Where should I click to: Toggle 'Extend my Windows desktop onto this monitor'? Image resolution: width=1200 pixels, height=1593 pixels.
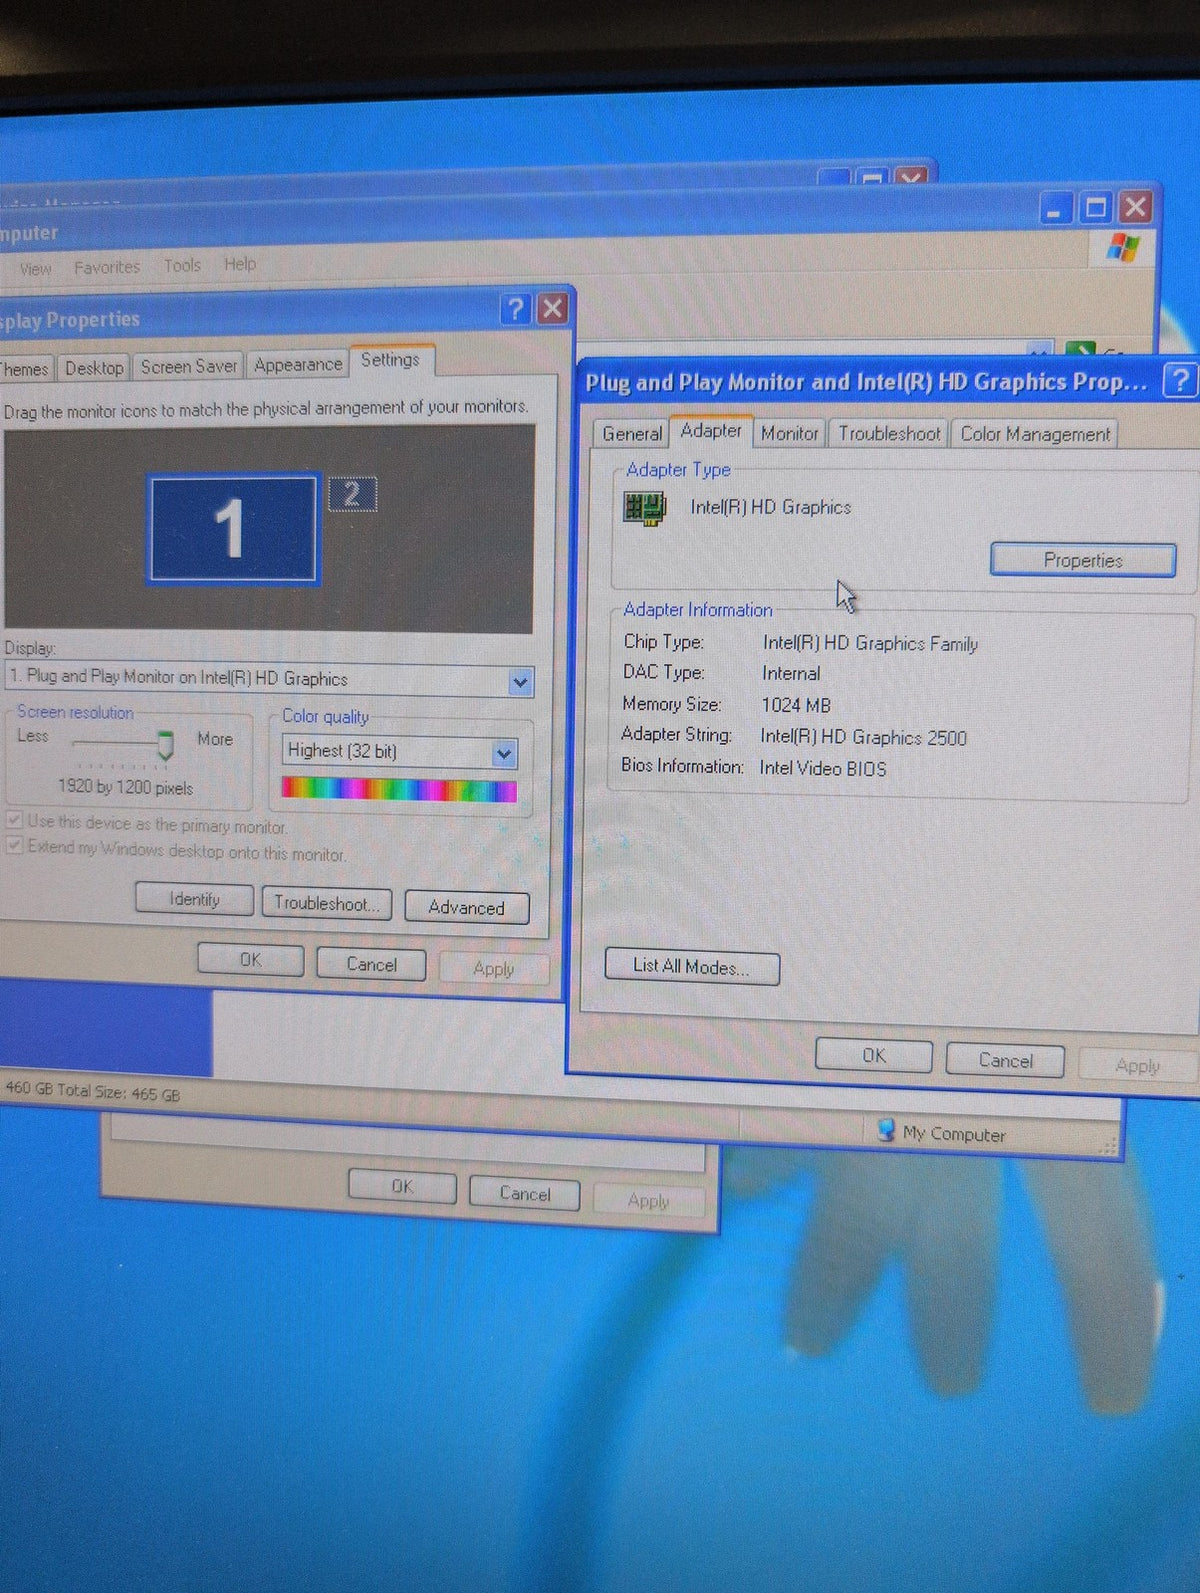tap(15, 846)
